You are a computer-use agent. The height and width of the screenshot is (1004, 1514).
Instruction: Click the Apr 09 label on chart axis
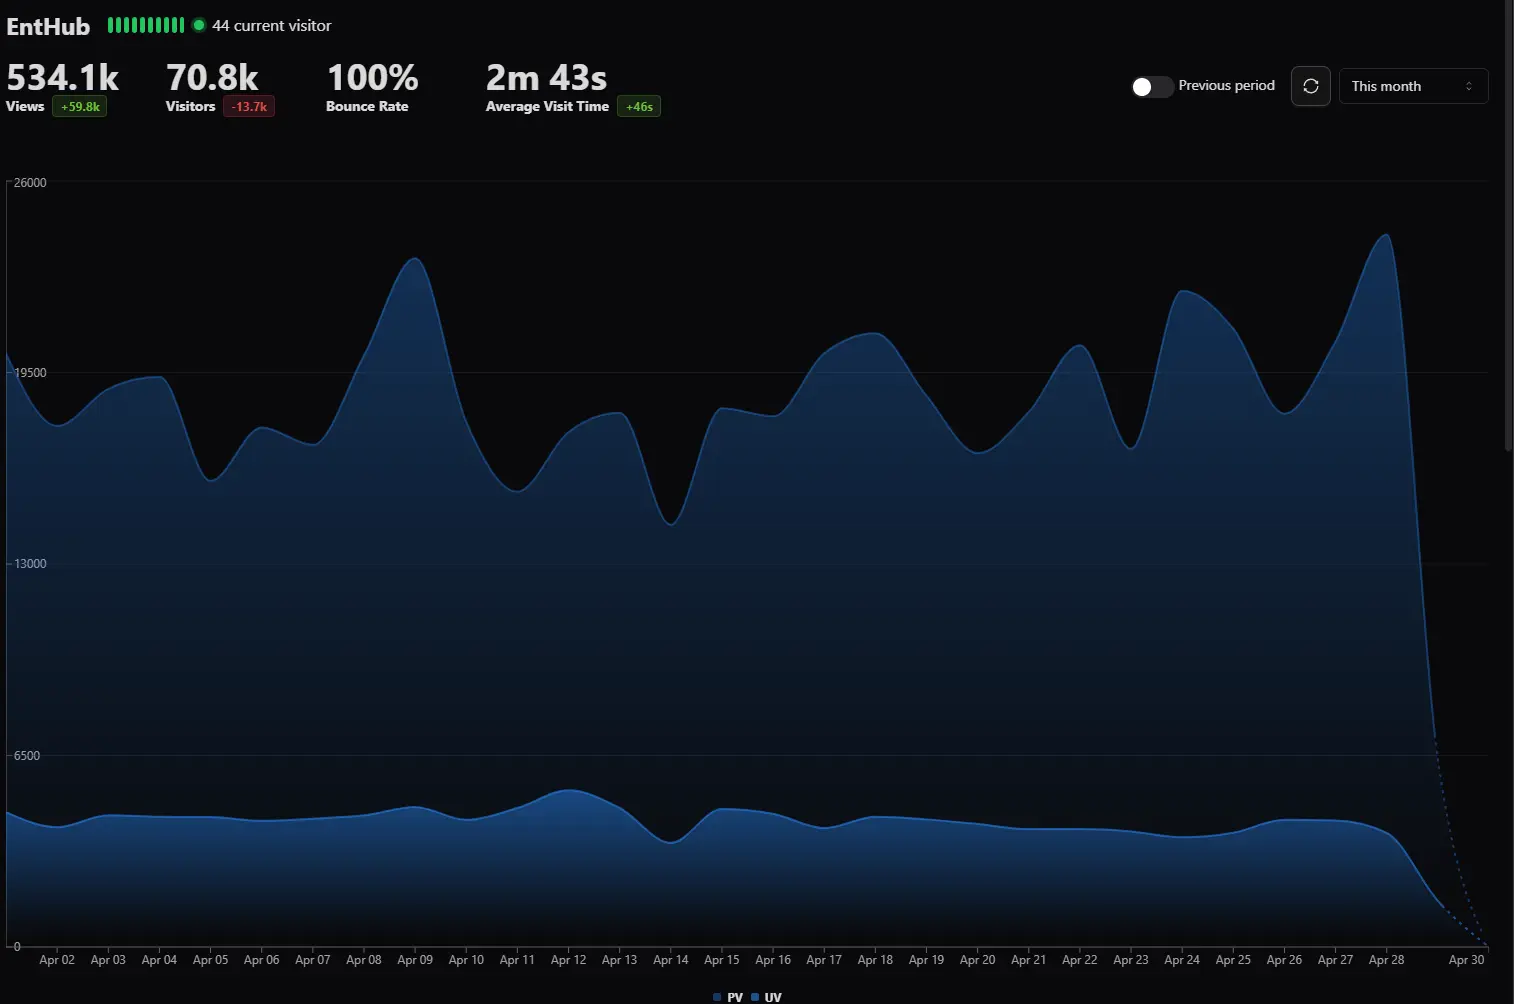click(415, 960)
